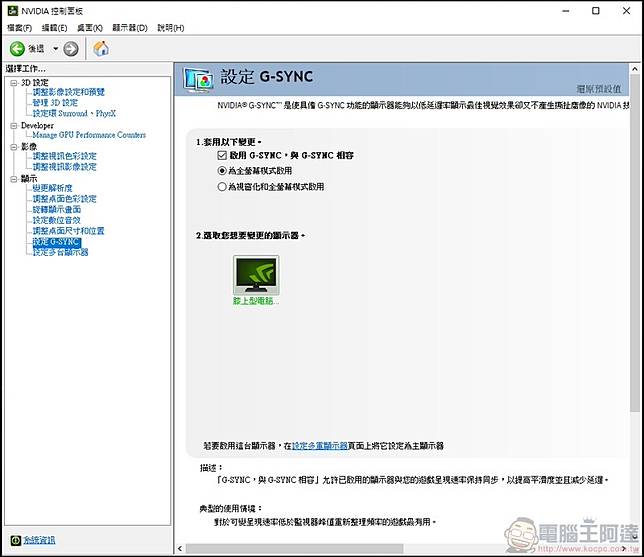The height and width of the screenshot is (557, 644).
Task: Click the 後退 back button label
Action: point(36,49)
